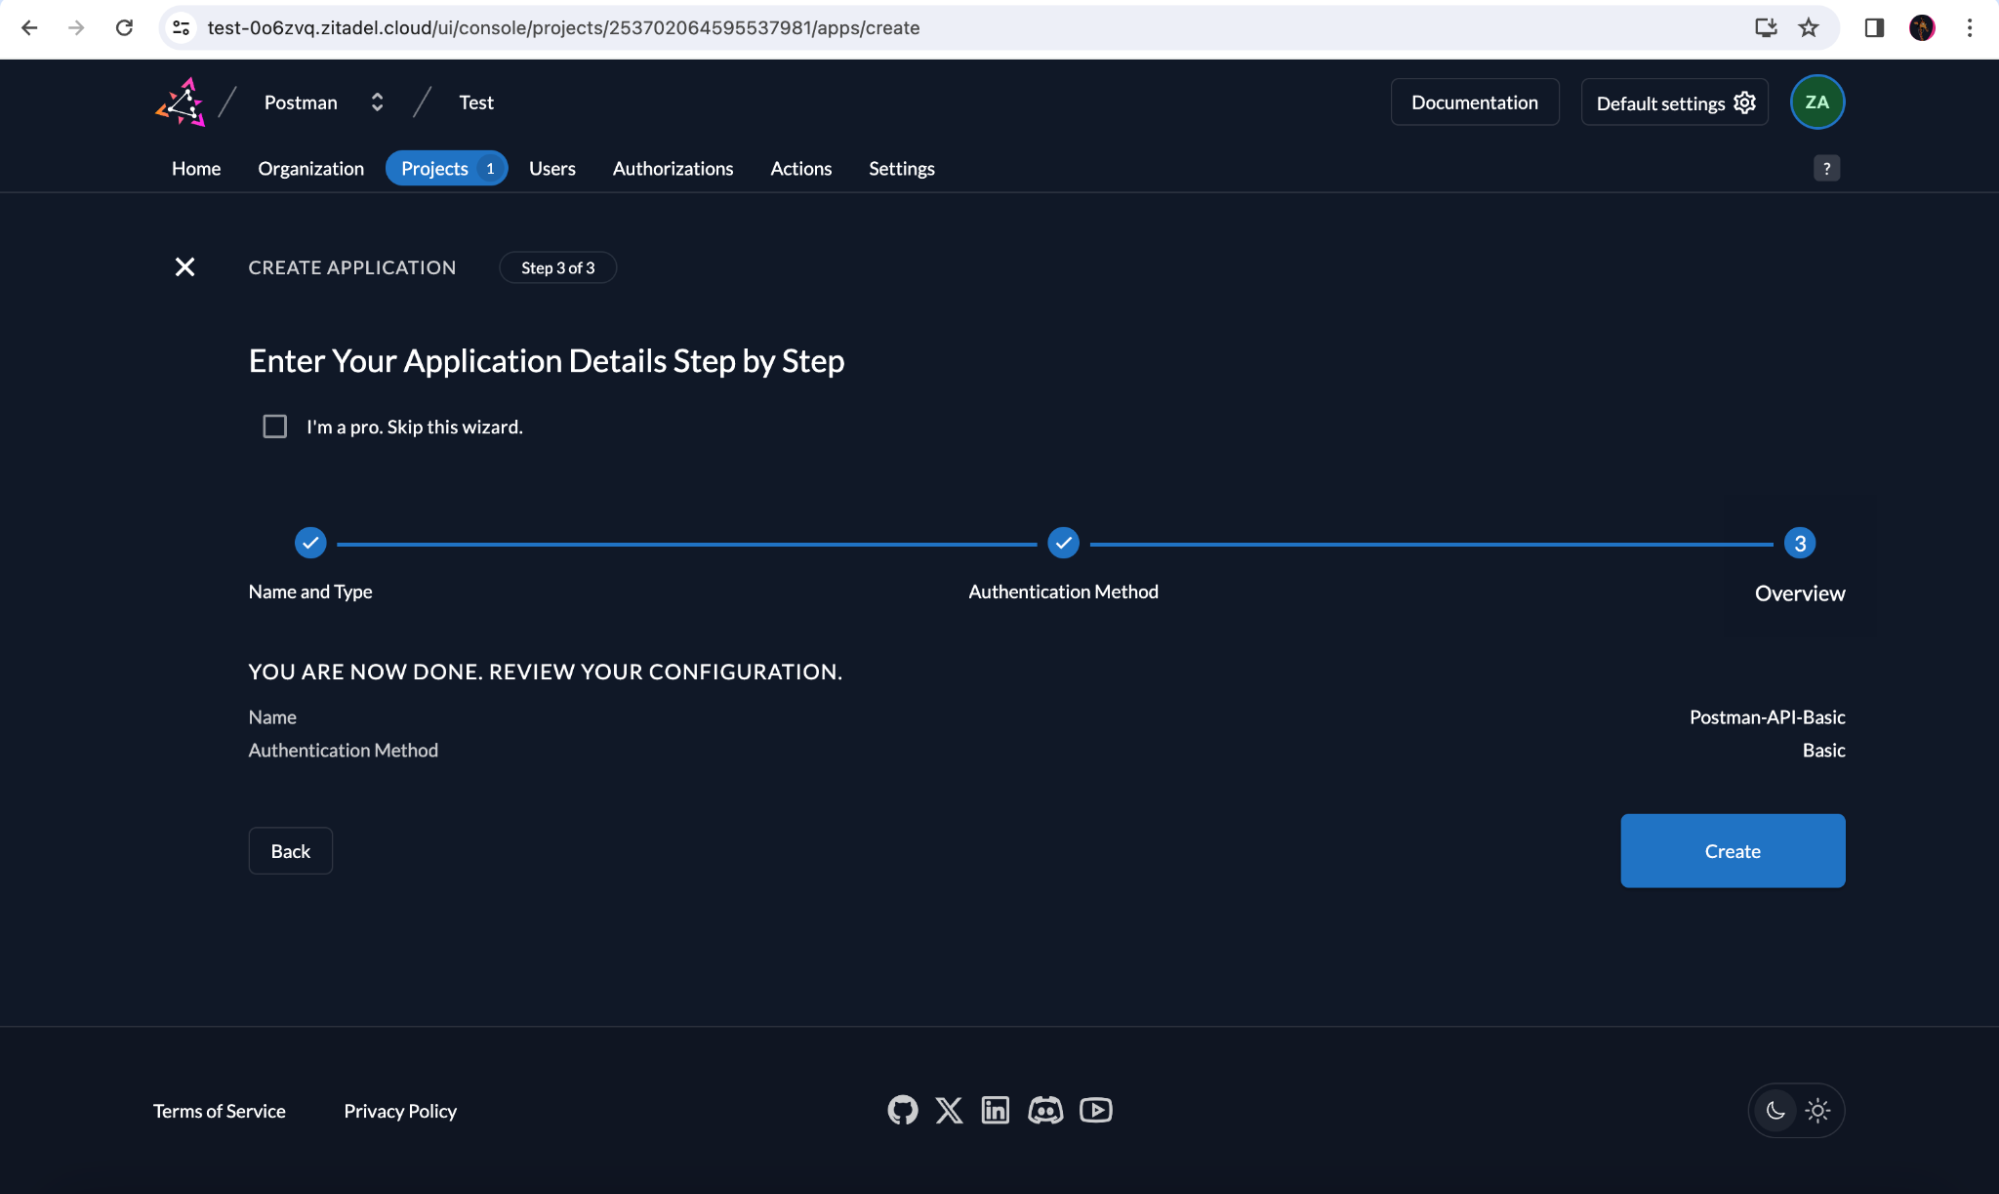Open the X (Twitter) footer icon
The height and width of the screenshot is (1194, 1999).
949,1110
